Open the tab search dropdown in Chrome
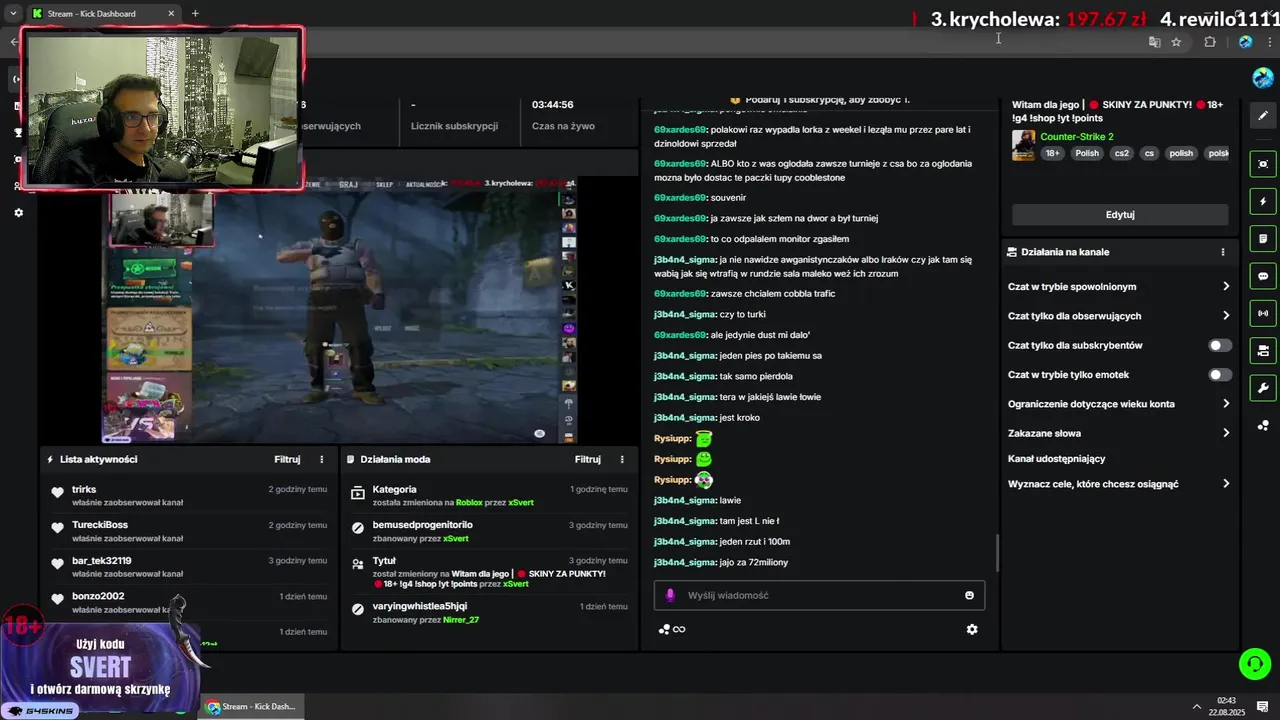This screenshot has height=720, width=1280. tap(12, 13)
